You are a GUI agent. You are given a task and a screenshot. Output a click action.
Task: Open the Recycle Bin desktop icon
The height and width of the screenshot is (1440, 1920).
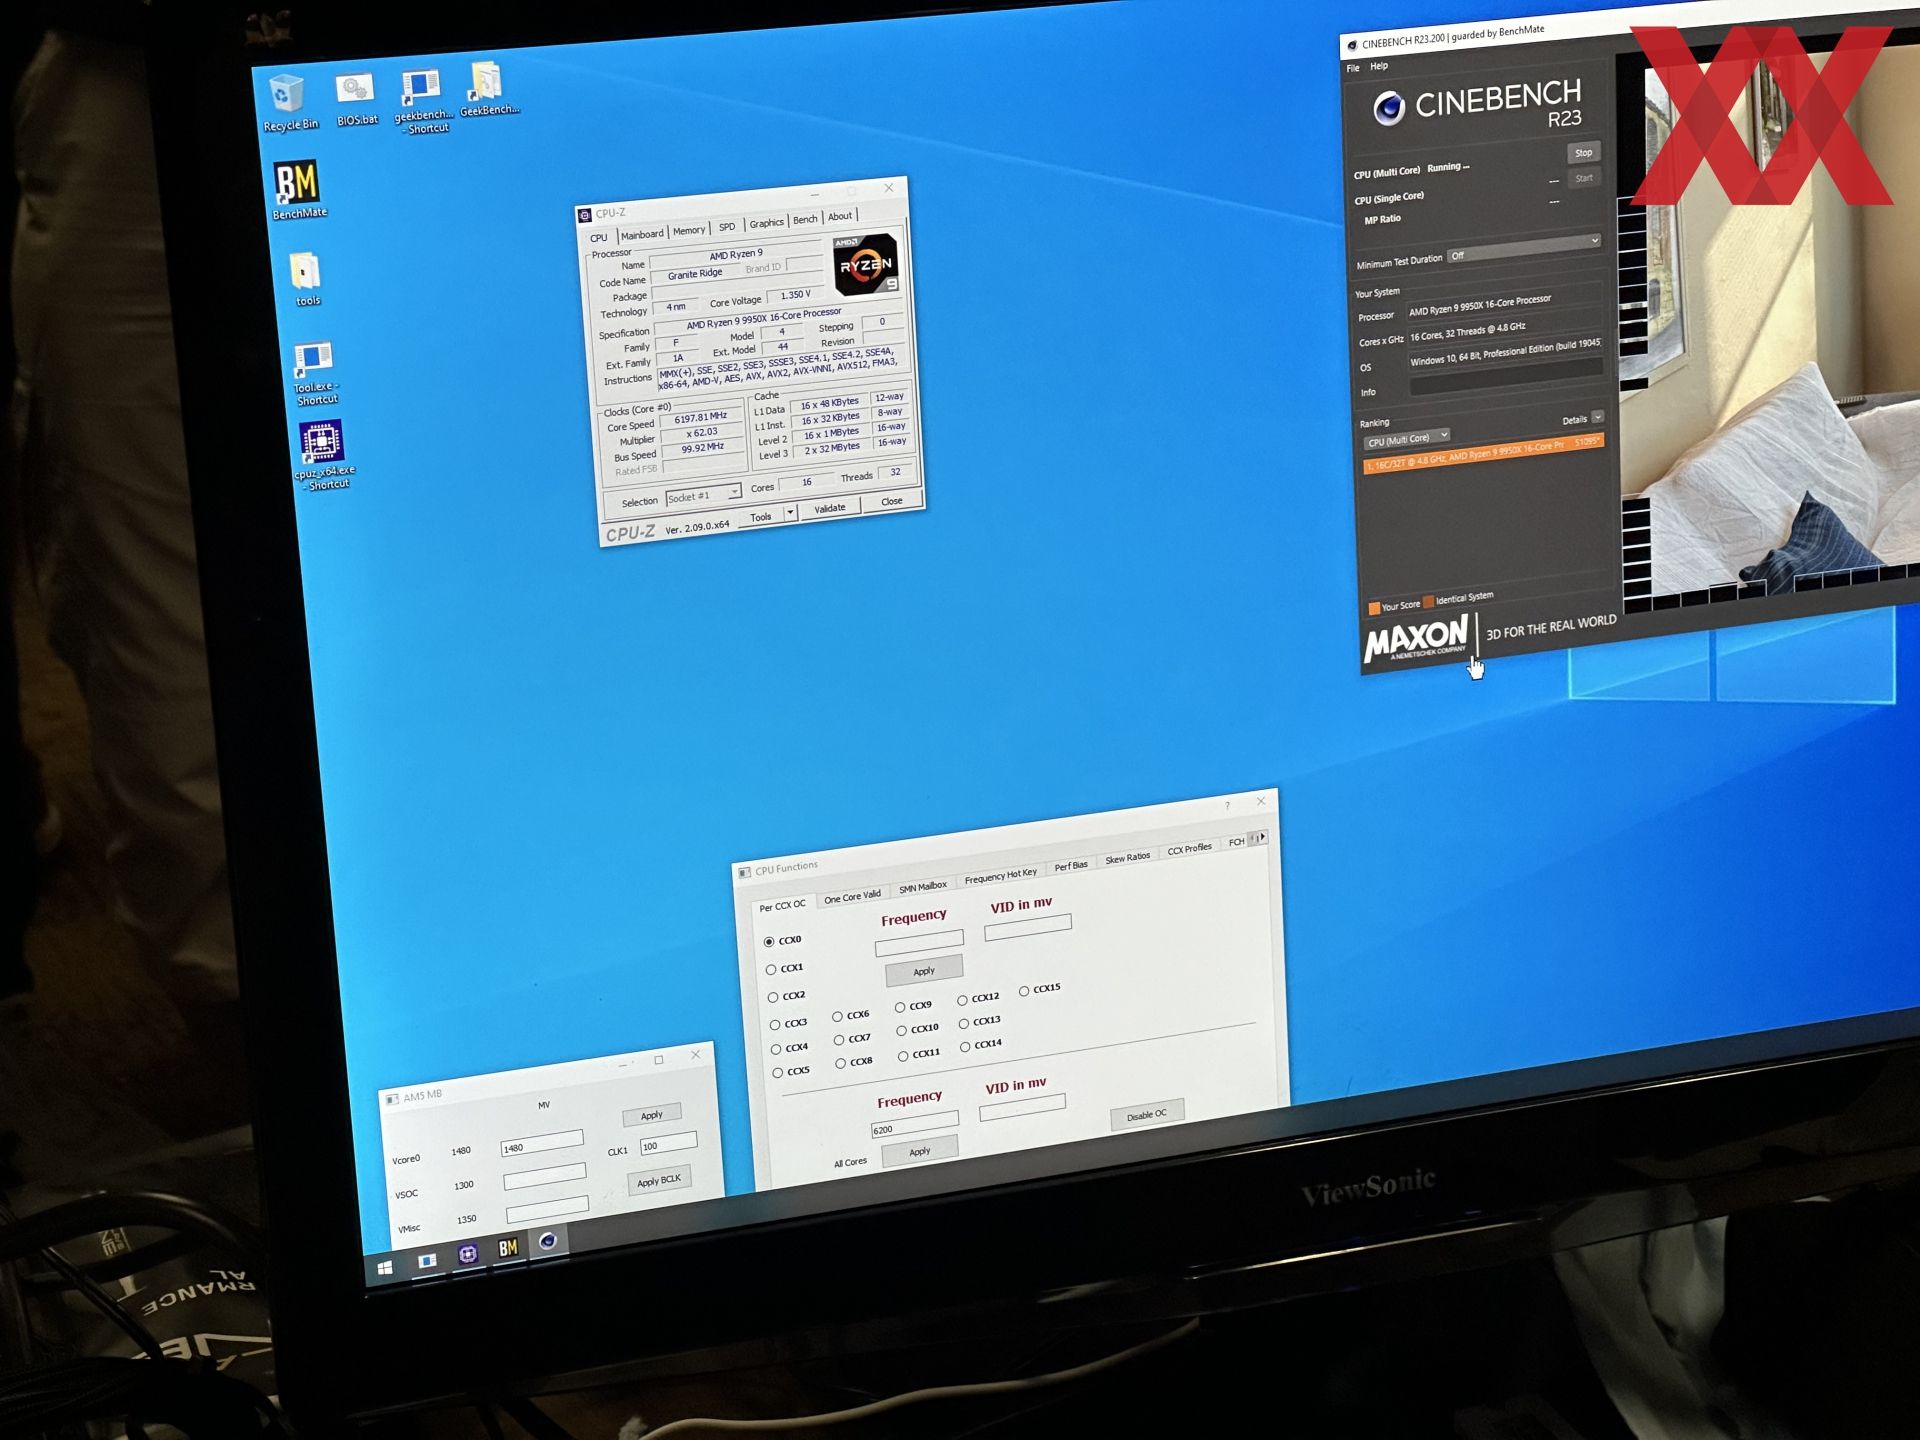point(288,102)
